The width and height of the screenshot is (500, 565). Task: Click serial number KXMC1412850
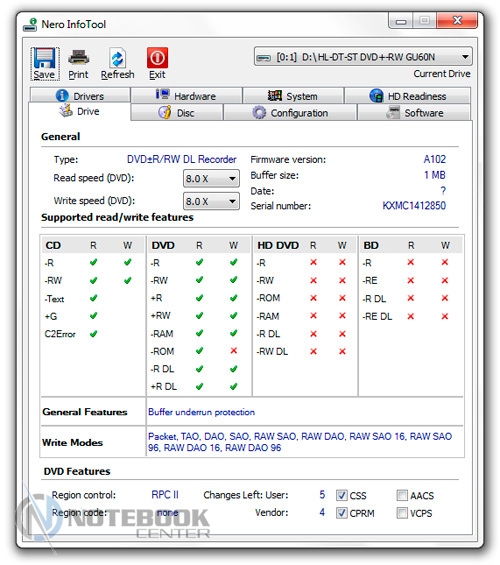414,205
